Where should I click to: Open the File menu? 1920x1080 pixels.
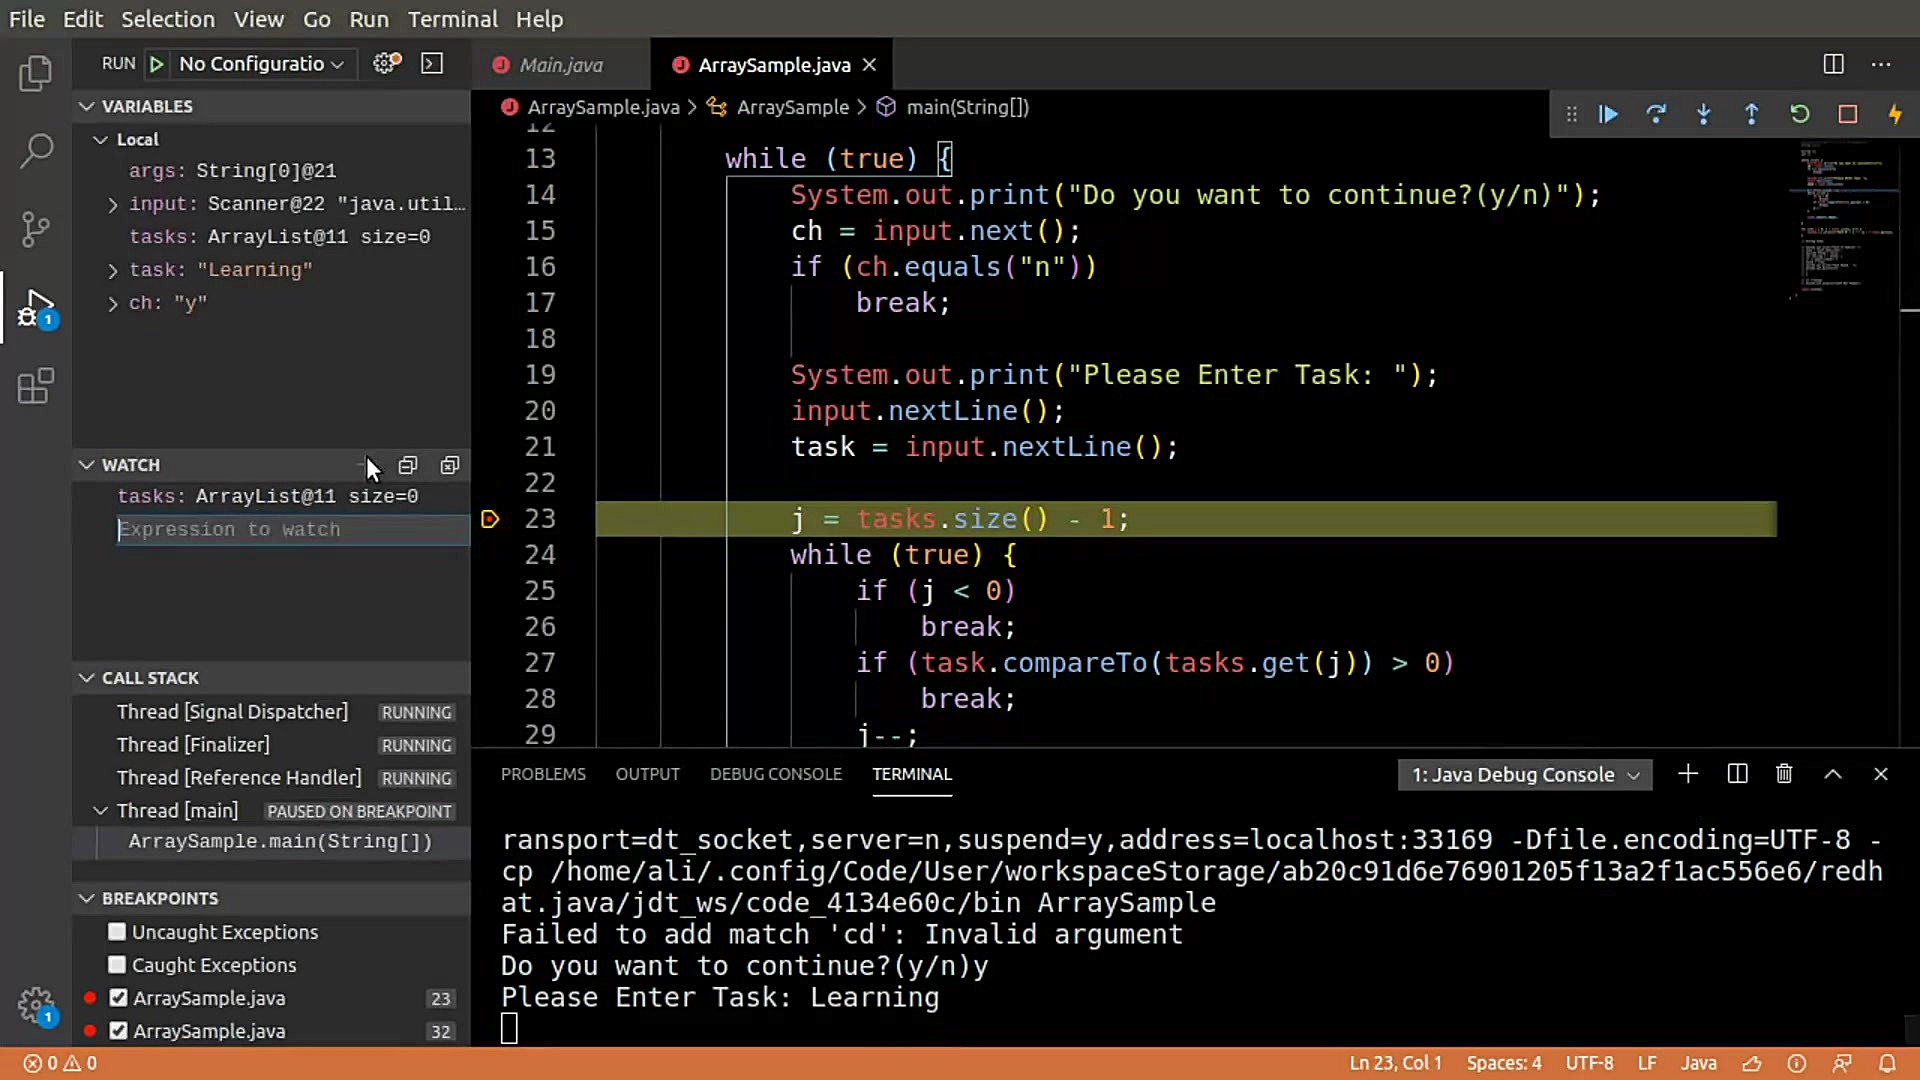27,19
